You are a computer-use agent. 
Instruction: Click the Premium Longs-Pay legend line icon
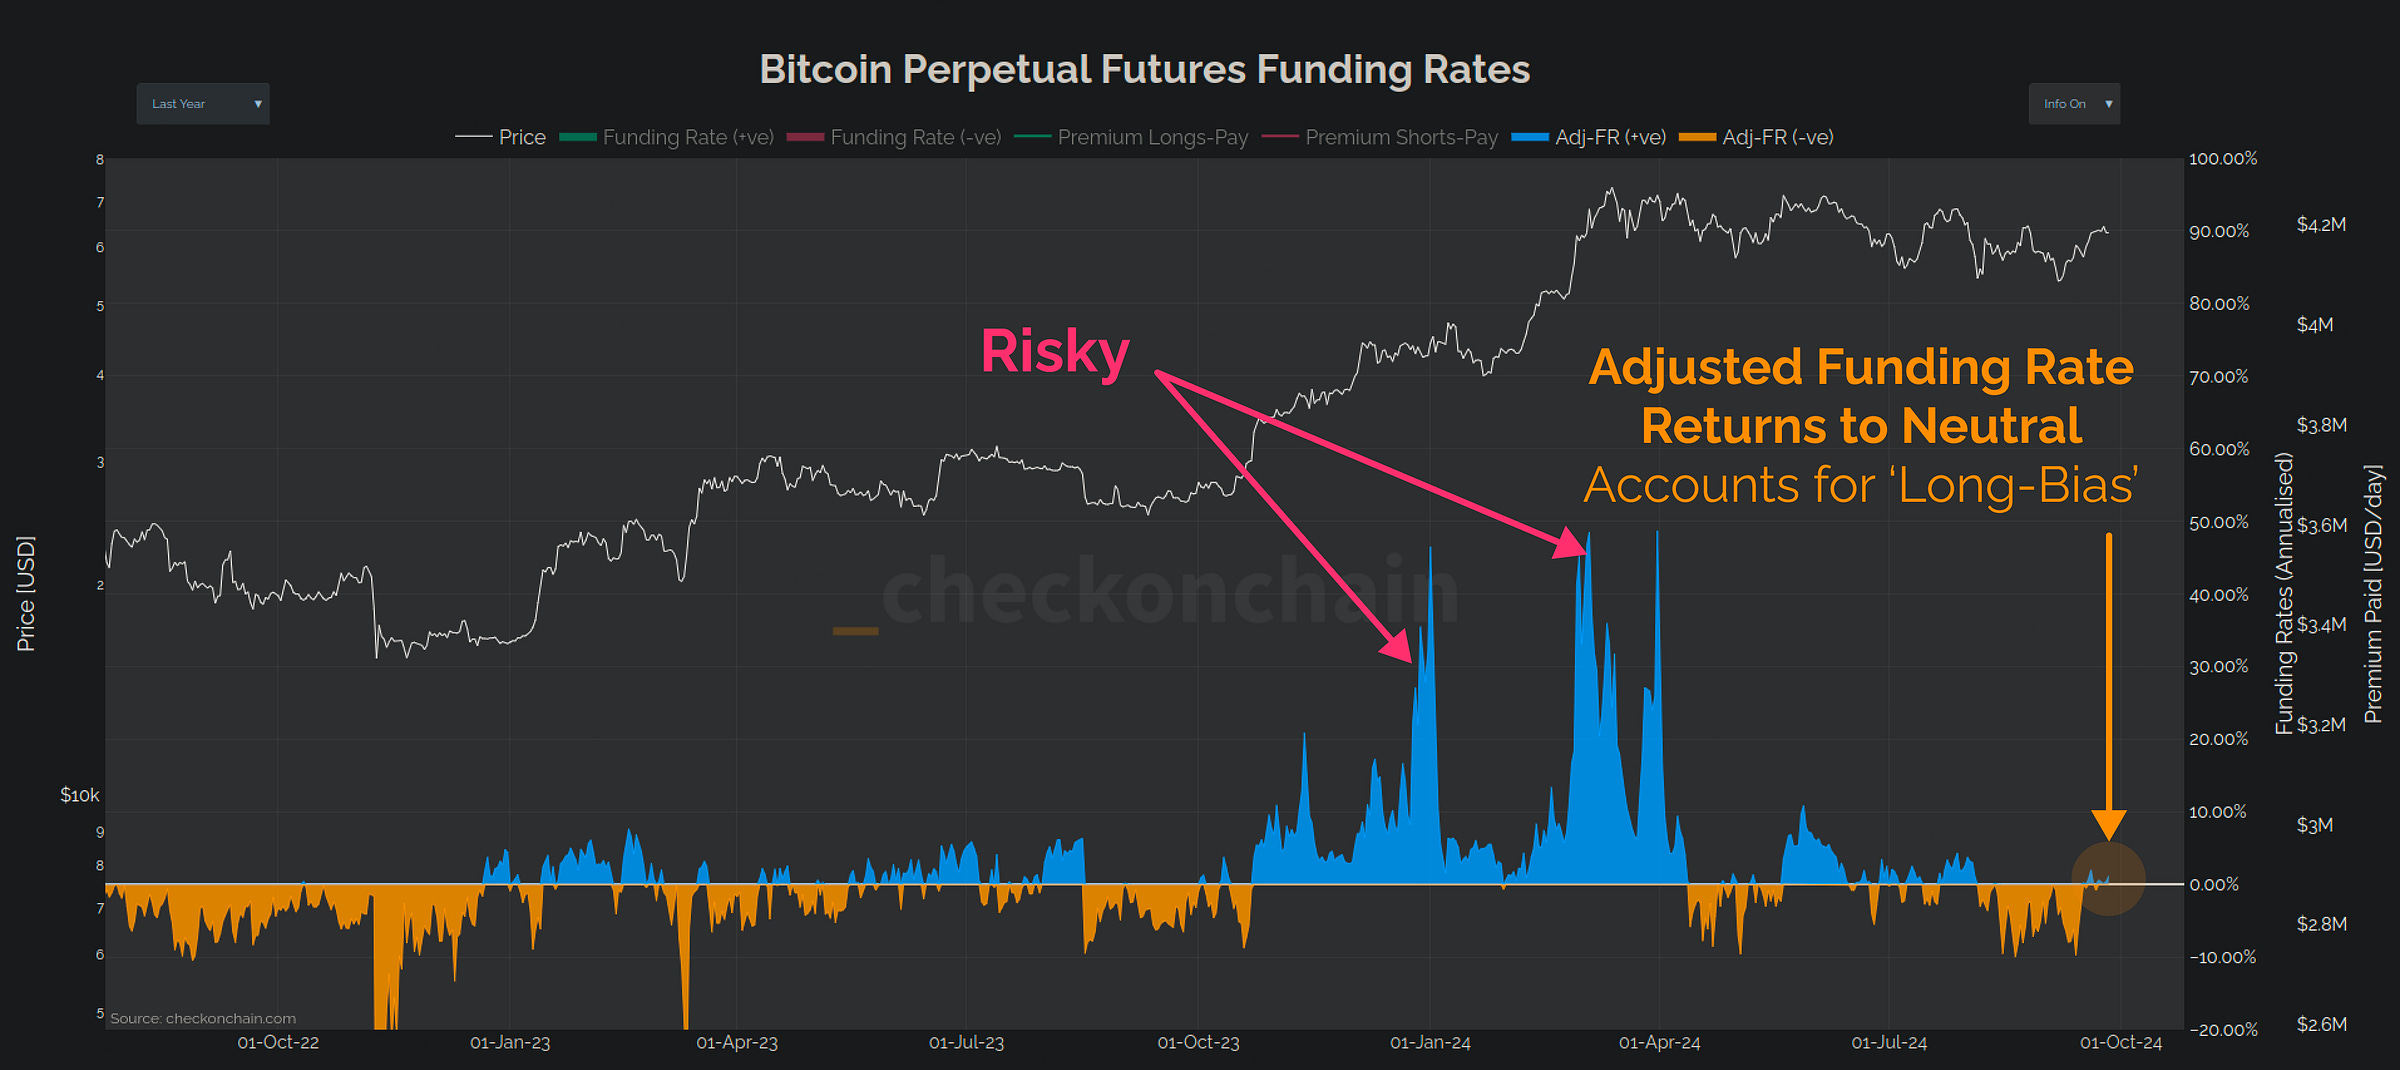point(1033,137)
